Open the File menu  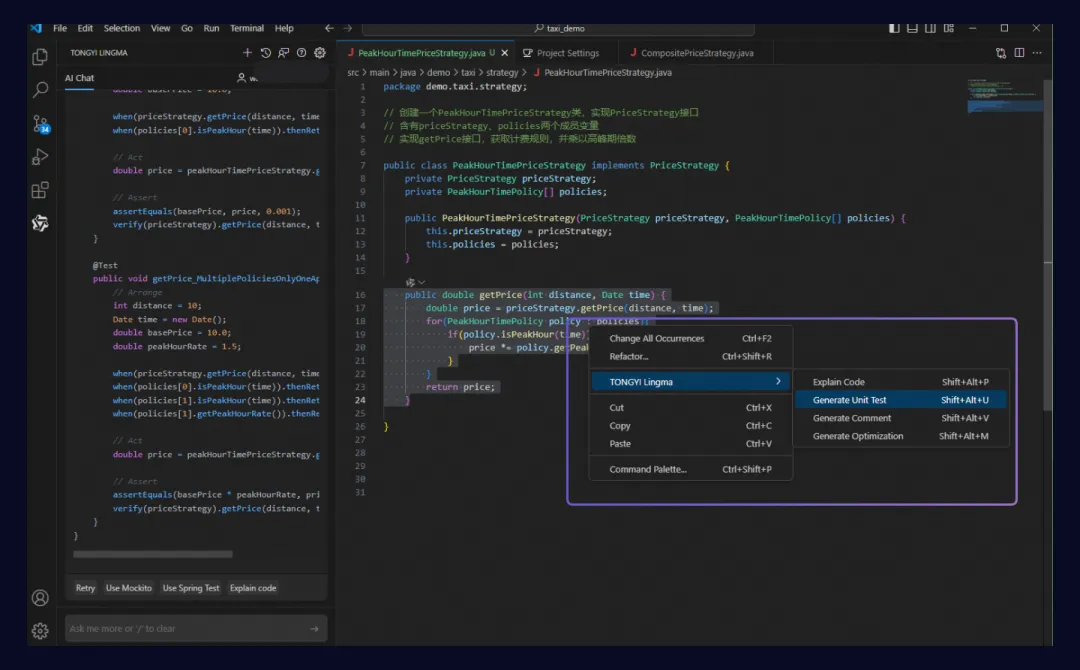[x=60, y=28]
